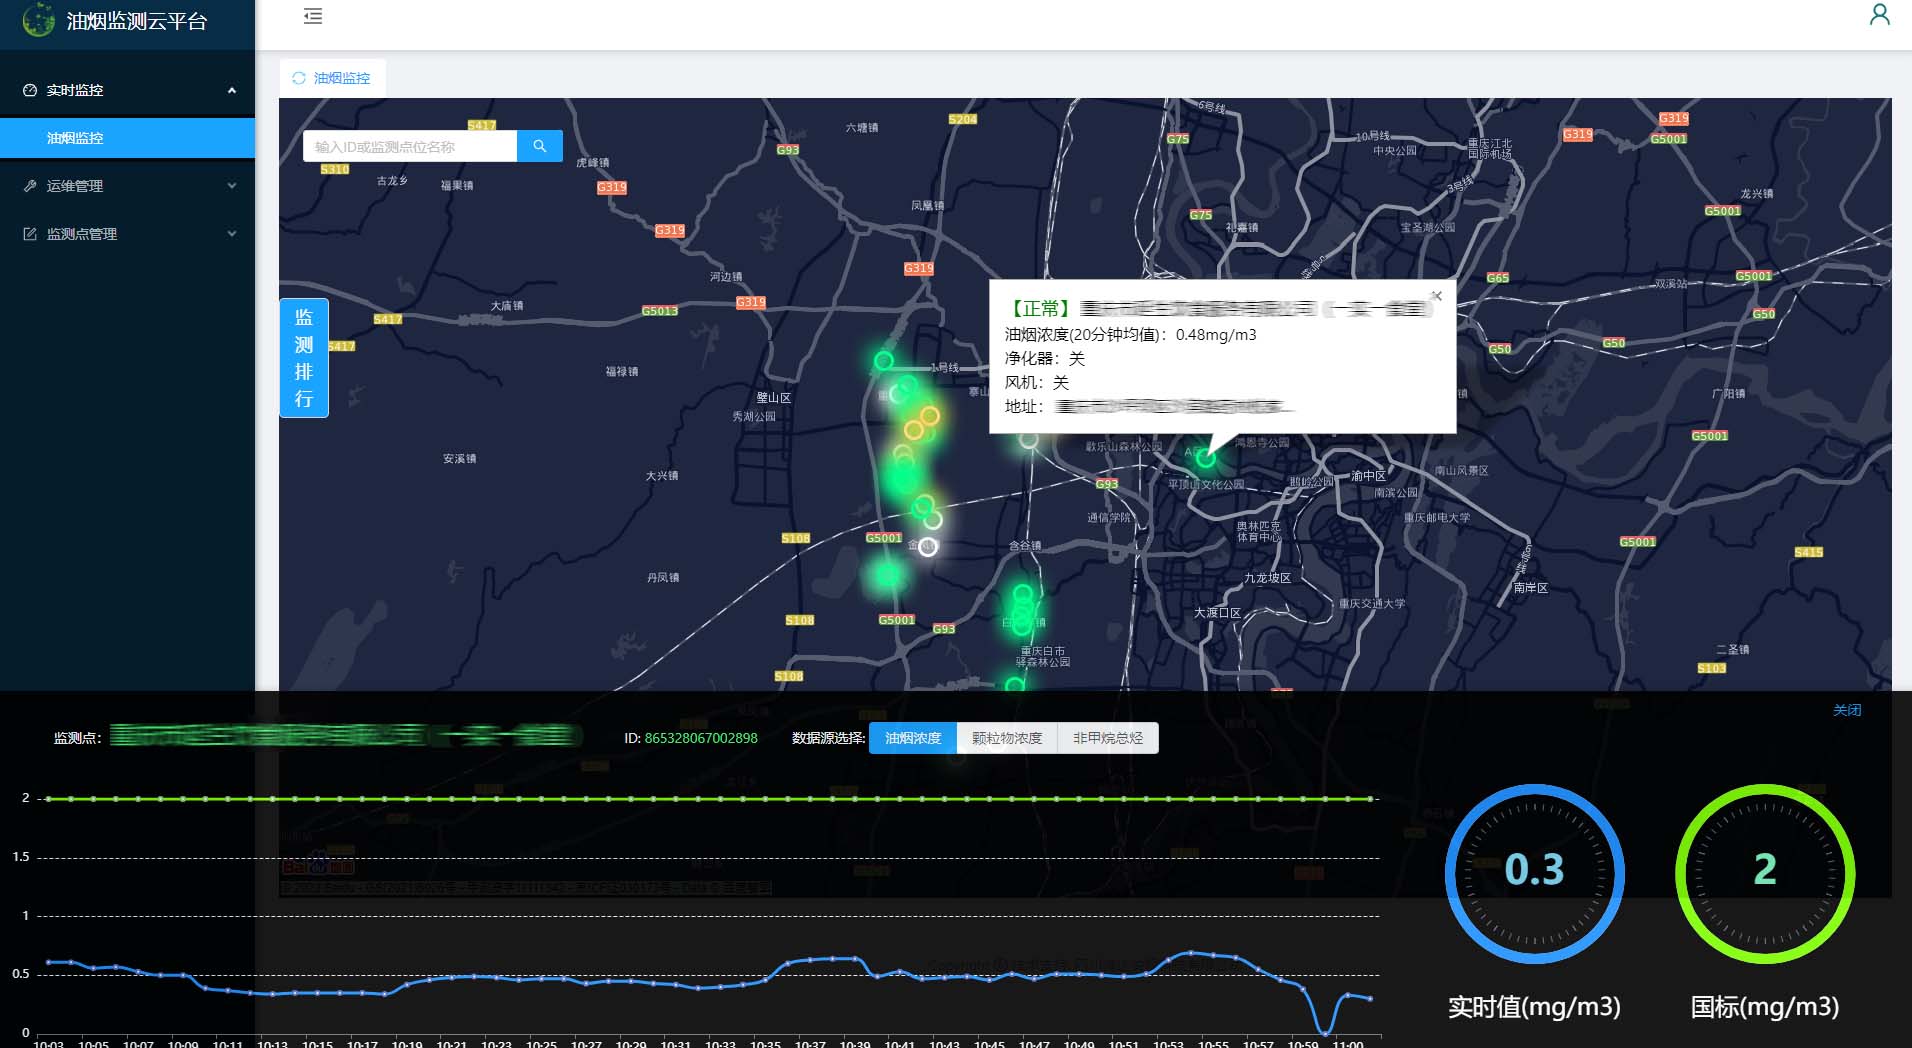Open the 油烟监控 page tab

point(341,78)
